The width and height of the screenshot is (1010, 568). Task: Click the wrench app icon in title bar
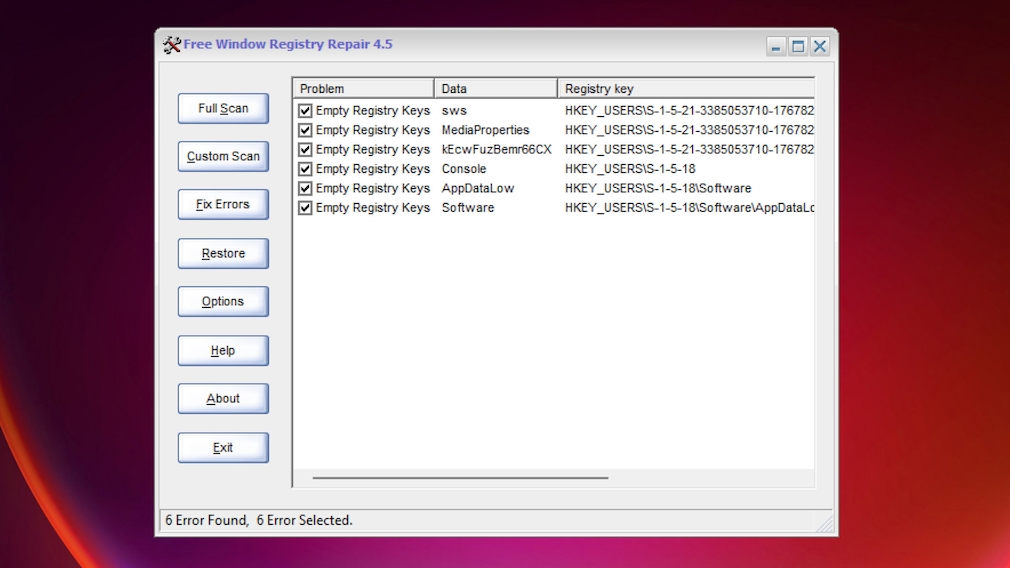pyautogui.click(x=171, y=45)
